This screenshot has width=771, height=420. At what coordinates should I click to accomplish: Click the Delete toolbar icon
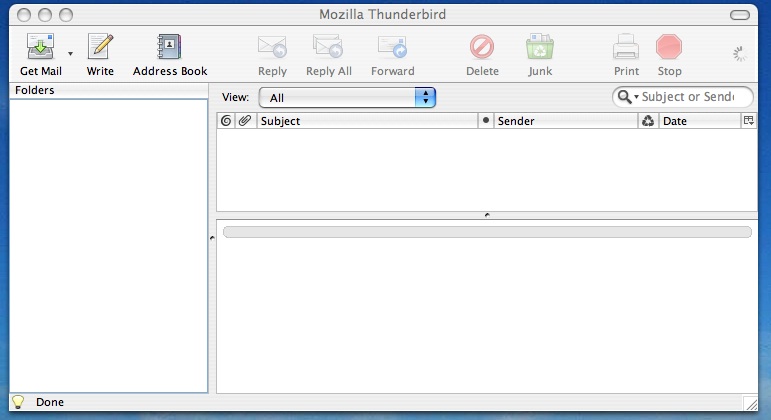pyautogui.click(x=482, y=47)
